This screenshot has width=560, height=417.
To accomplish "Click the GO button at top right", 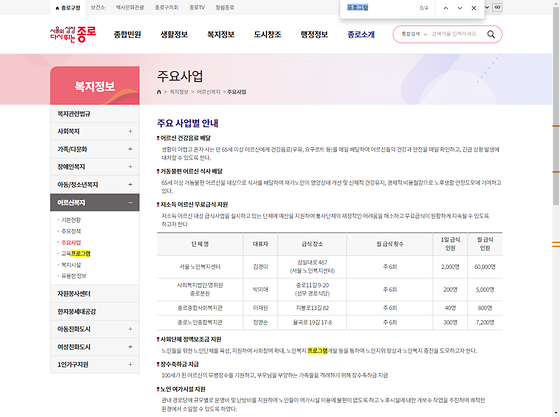I will pos(498,7).
